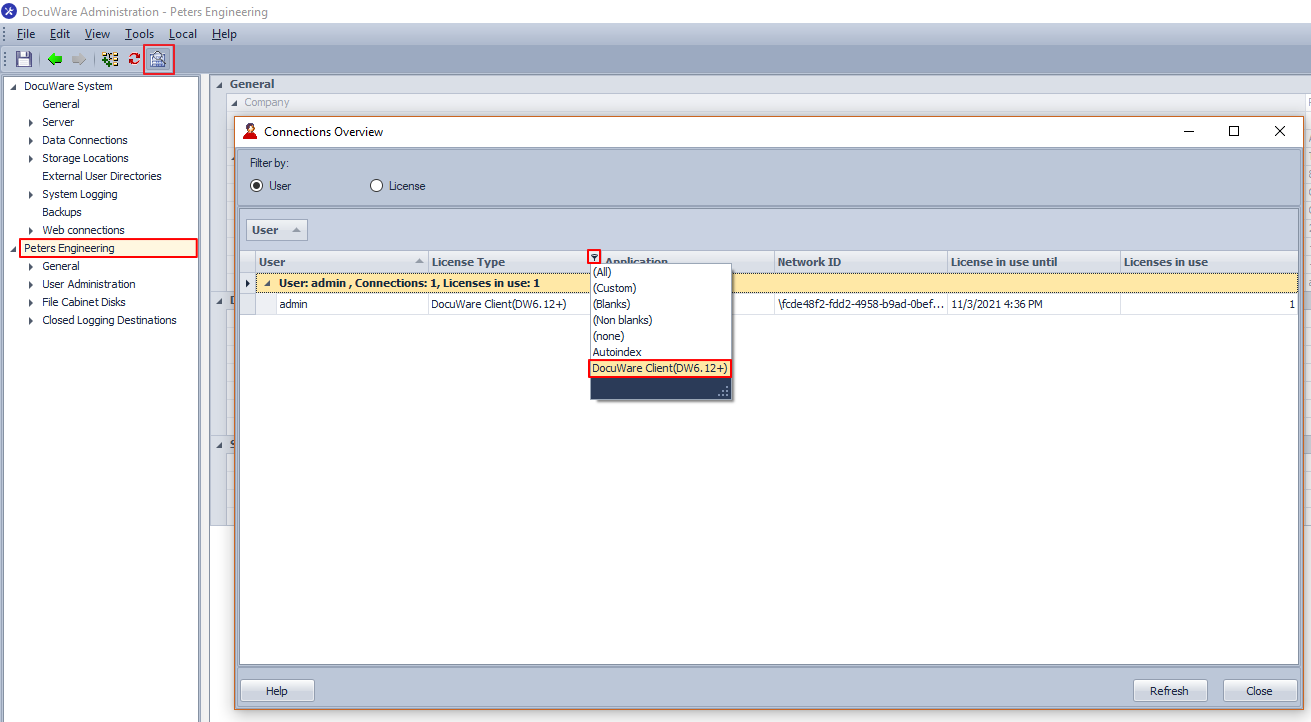The height and width of the screenshot is (722, 1311).
Task: Click the expand tree nodes toolbar icon
Action: tap(110, 59)
